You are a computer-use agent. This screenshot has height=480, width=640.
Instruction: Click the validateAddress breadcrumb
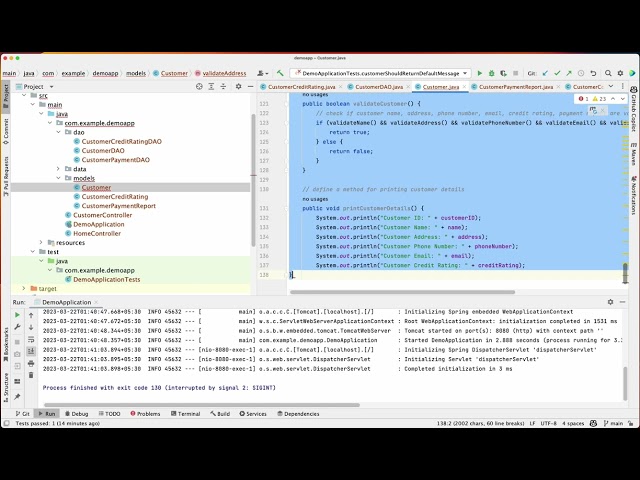point(220,73)
